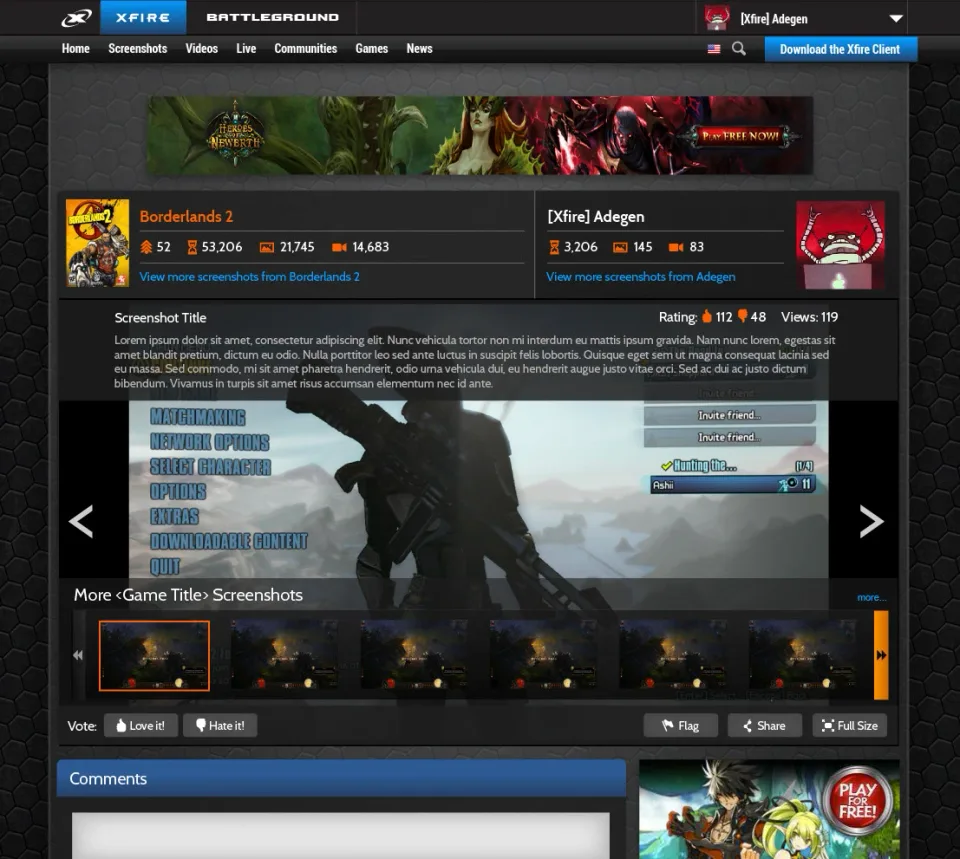Screen dimensions: 960x859
Task: Advance thumbnail strip with orange double-right arrow
Action: pos(881,655)
